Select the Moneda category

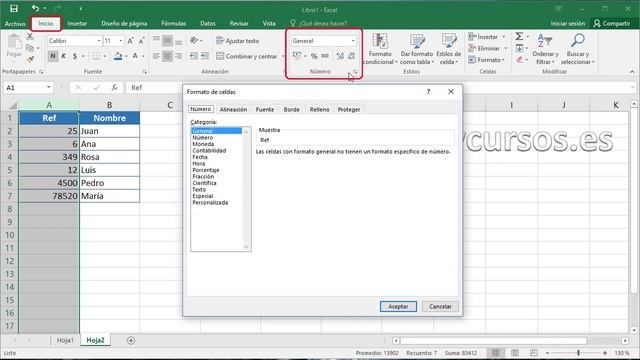[203, 144]
